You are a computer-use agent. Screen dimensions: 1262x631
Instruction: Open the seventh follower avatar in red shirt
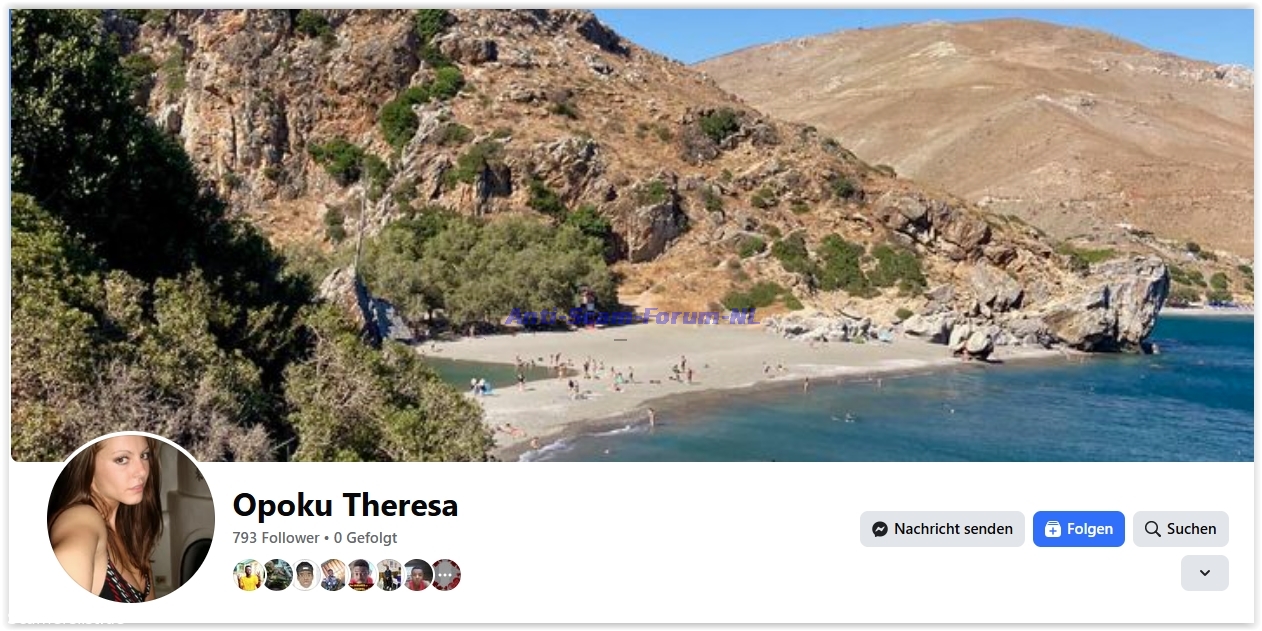coord(417,575)
